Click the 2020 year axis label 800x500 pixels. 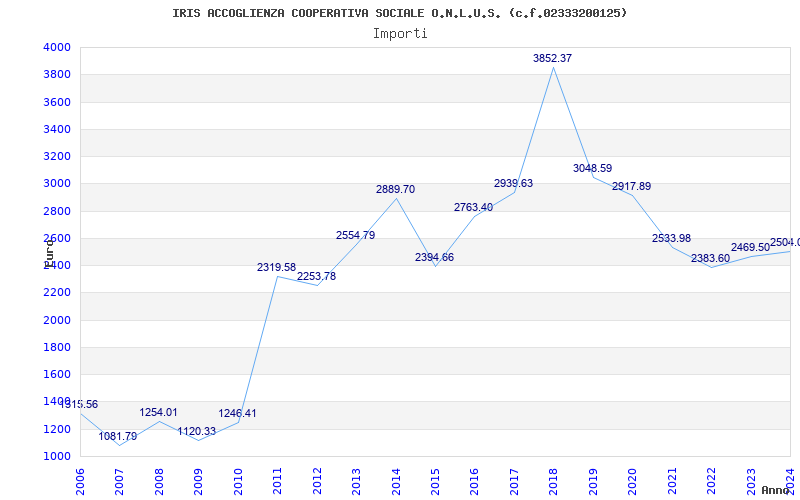point(633,482)
